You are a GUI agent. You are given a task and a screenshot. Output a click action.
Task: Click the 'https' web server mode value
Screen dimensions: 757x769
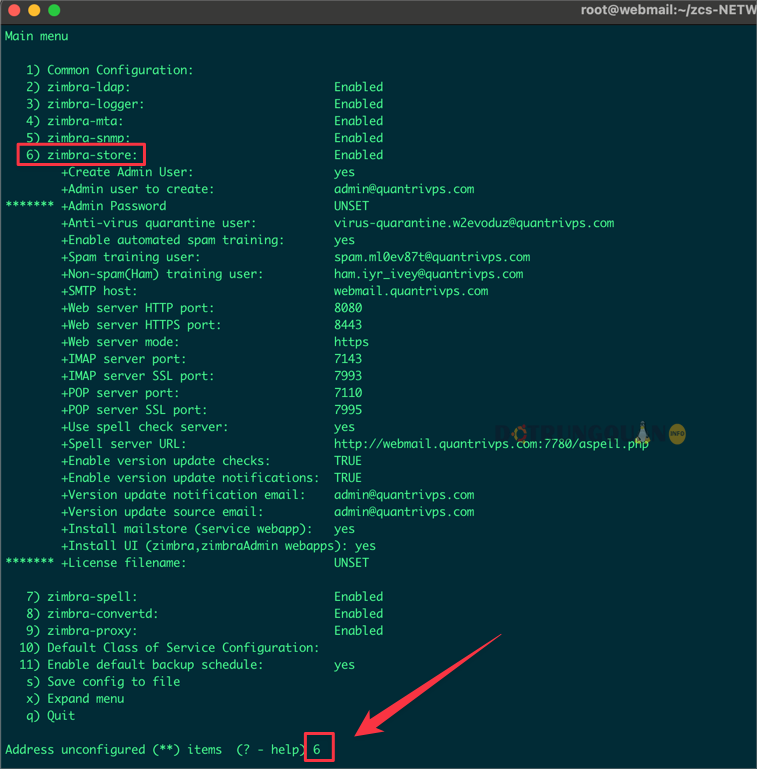pyautogui.click(x=352, y=342)
